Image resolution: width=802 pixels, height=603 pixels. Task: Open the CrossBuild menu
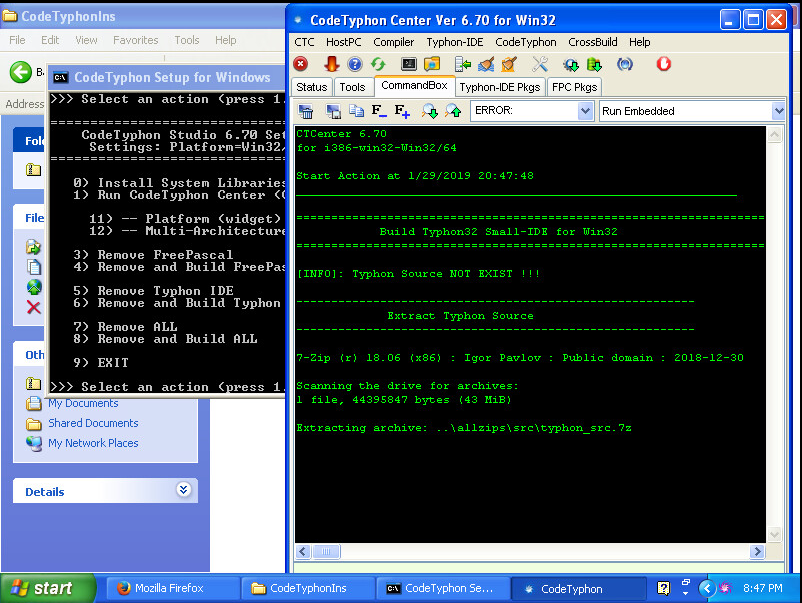click(x=593, y=42)
